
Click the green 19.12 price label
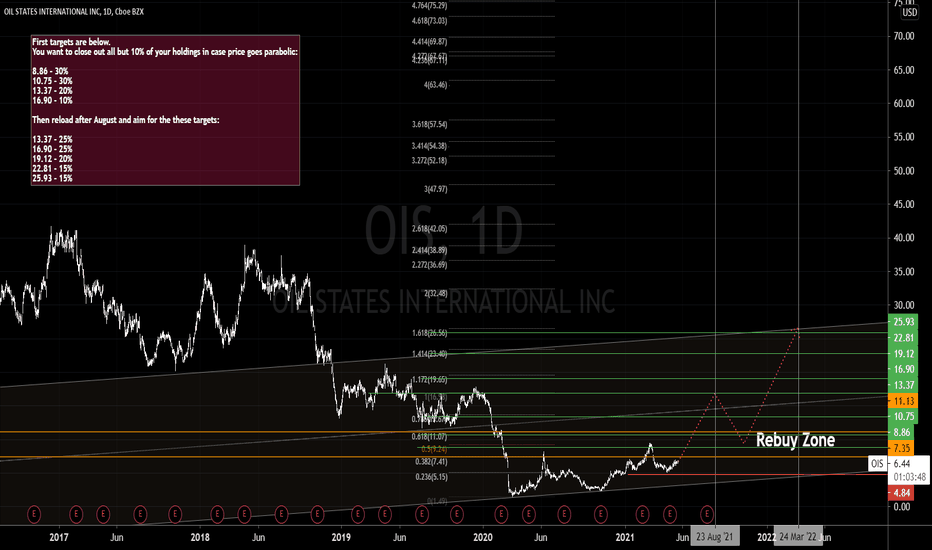903,354
